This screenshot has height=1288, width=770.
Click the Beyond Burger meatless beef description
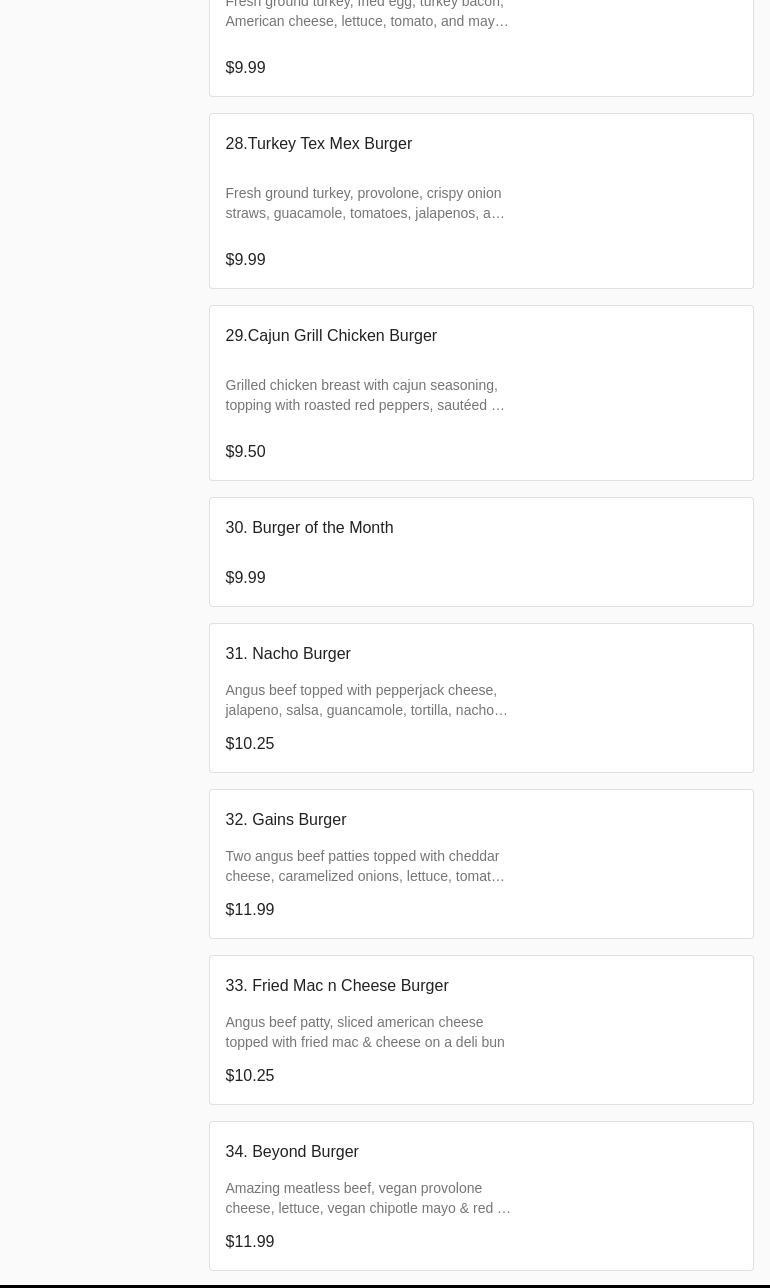pos(367,1198)
